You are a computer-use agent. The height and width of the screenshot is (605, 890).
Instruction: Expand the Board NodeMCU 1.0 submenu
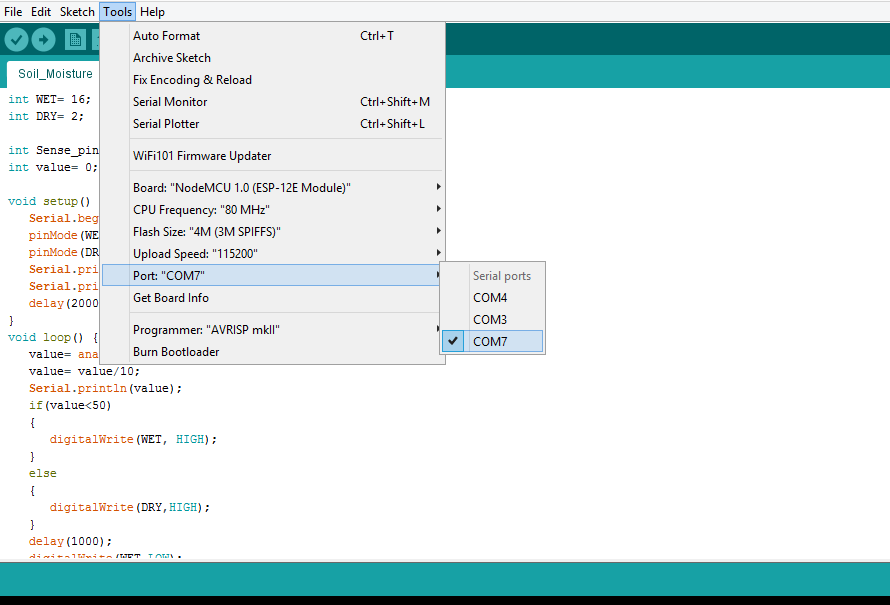272,188
